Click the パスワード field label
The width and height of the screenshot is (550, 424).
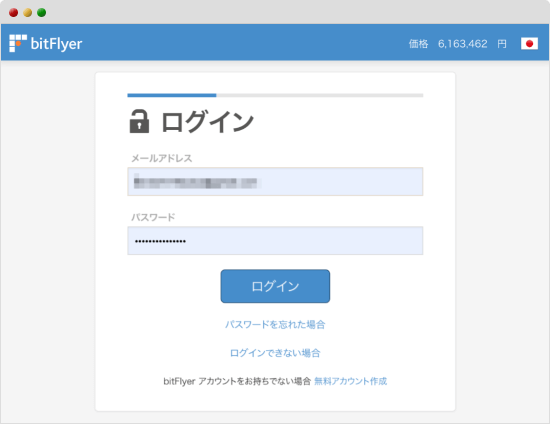click(x=153, y=217)
